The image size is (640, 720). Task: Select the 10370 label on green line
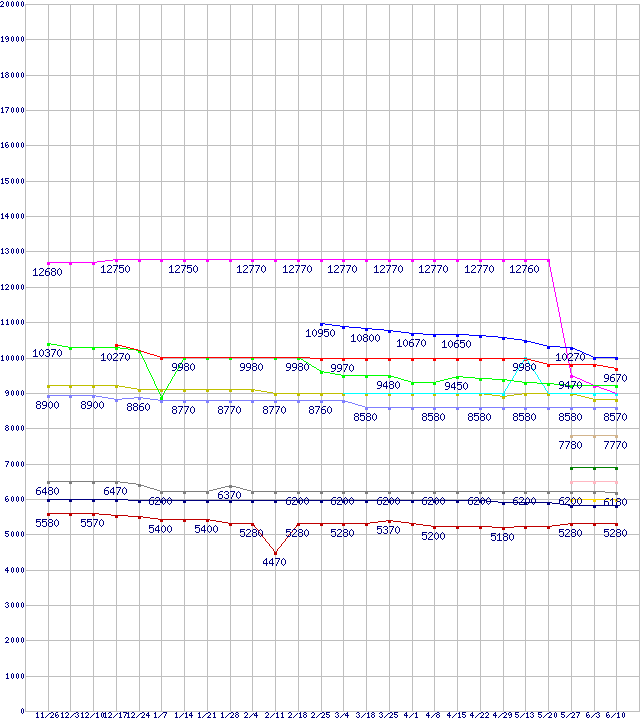click(48, 354)
